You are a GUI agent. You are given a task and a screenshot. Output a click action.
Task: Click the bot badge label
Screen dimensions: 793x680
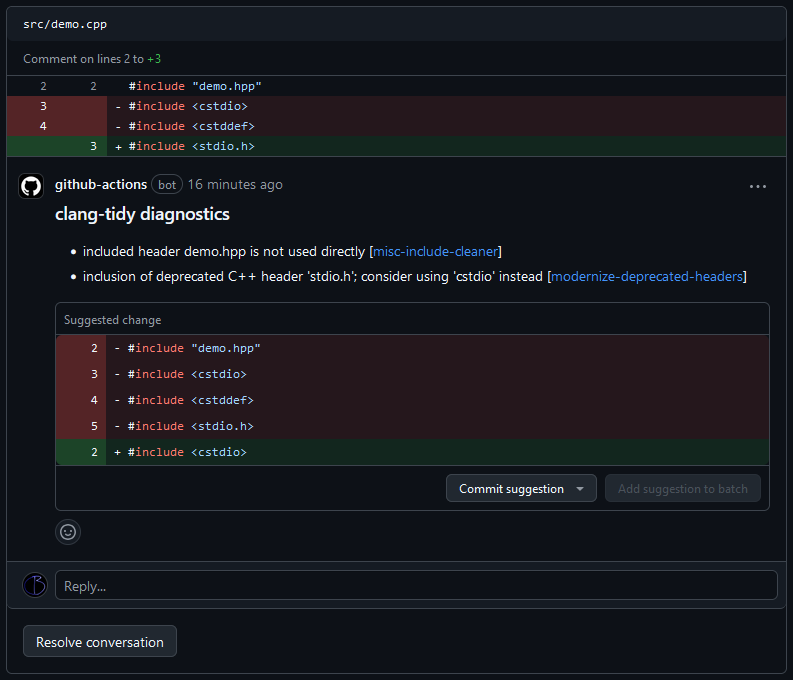point(166,185)
